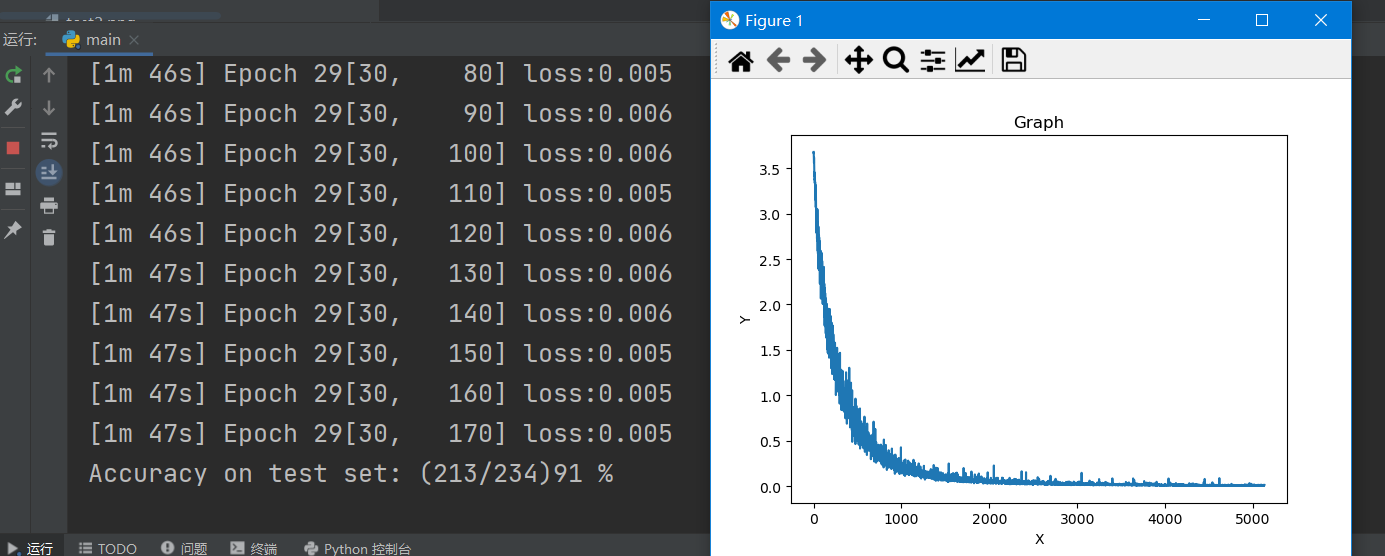Open the Python 控制台 tab
Viewport: 1385px width, 556px height.
point(357,548)
